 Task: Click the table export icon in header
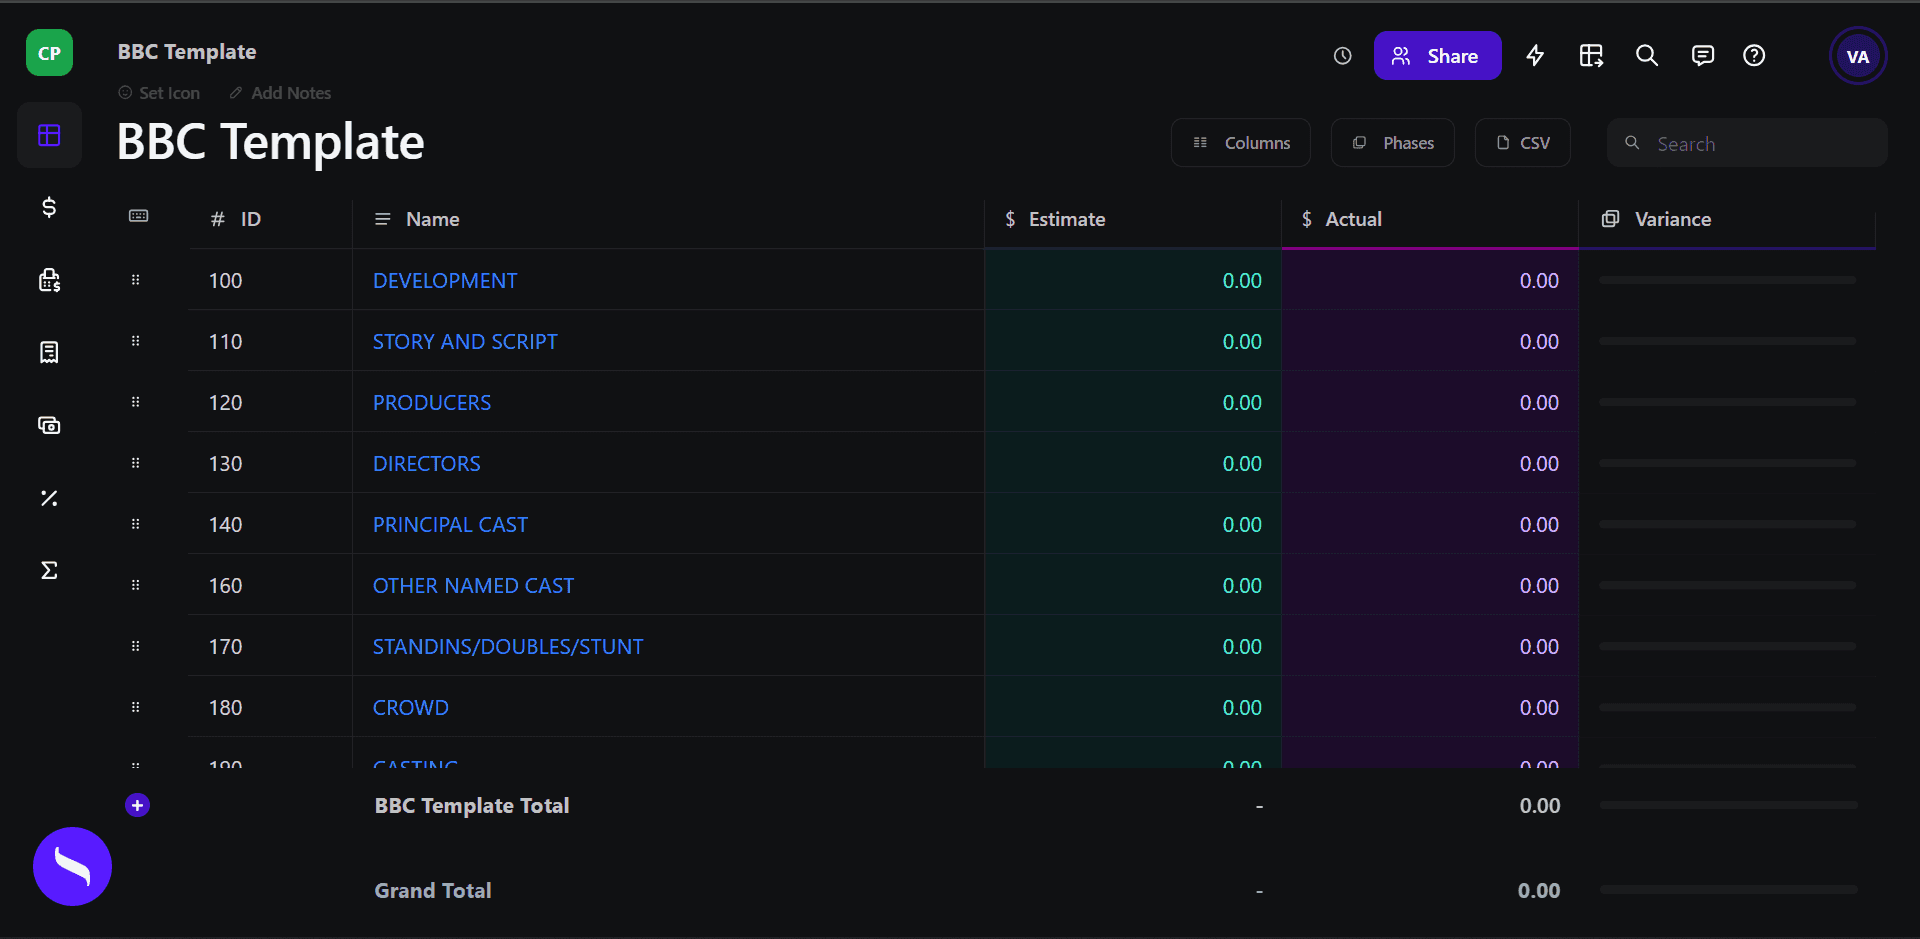[1591, 56]
